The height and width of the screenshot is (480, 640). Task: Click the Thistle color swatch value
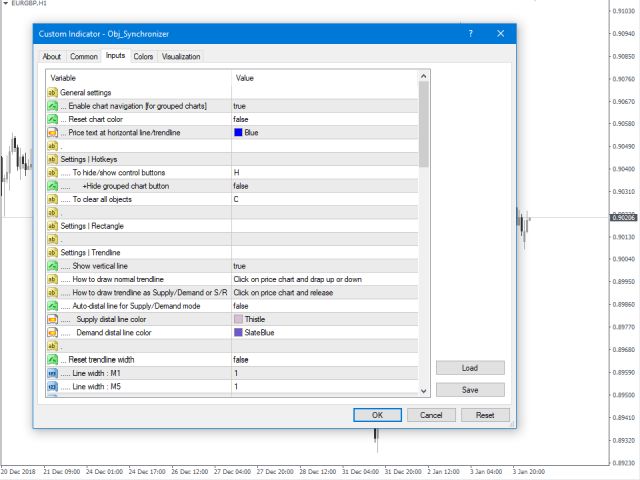(238, 319)
